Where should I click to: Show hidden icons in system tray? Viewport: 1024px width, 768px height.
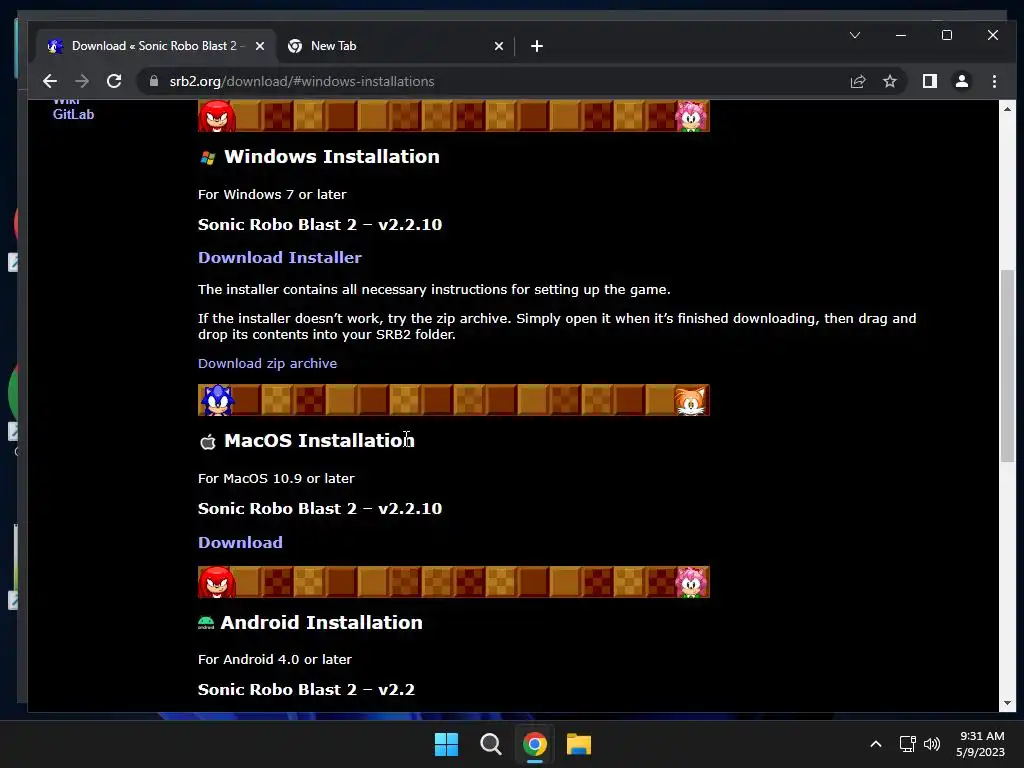[876, 744]
